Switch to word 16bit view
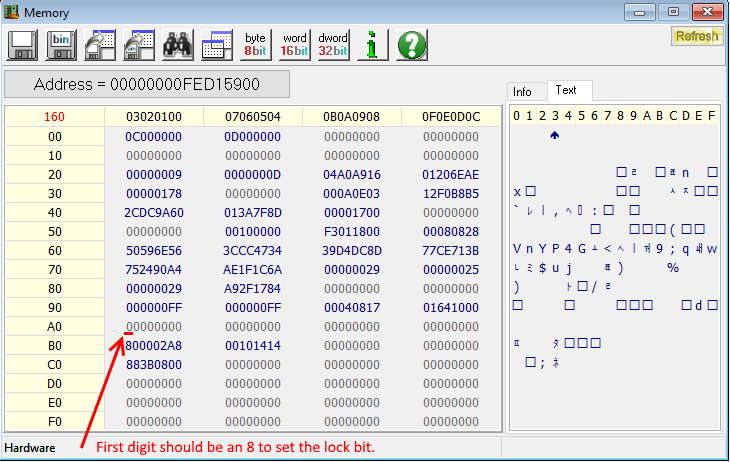Screen dimensions: 730x462 pyautogui.click(x=294, y=44)
